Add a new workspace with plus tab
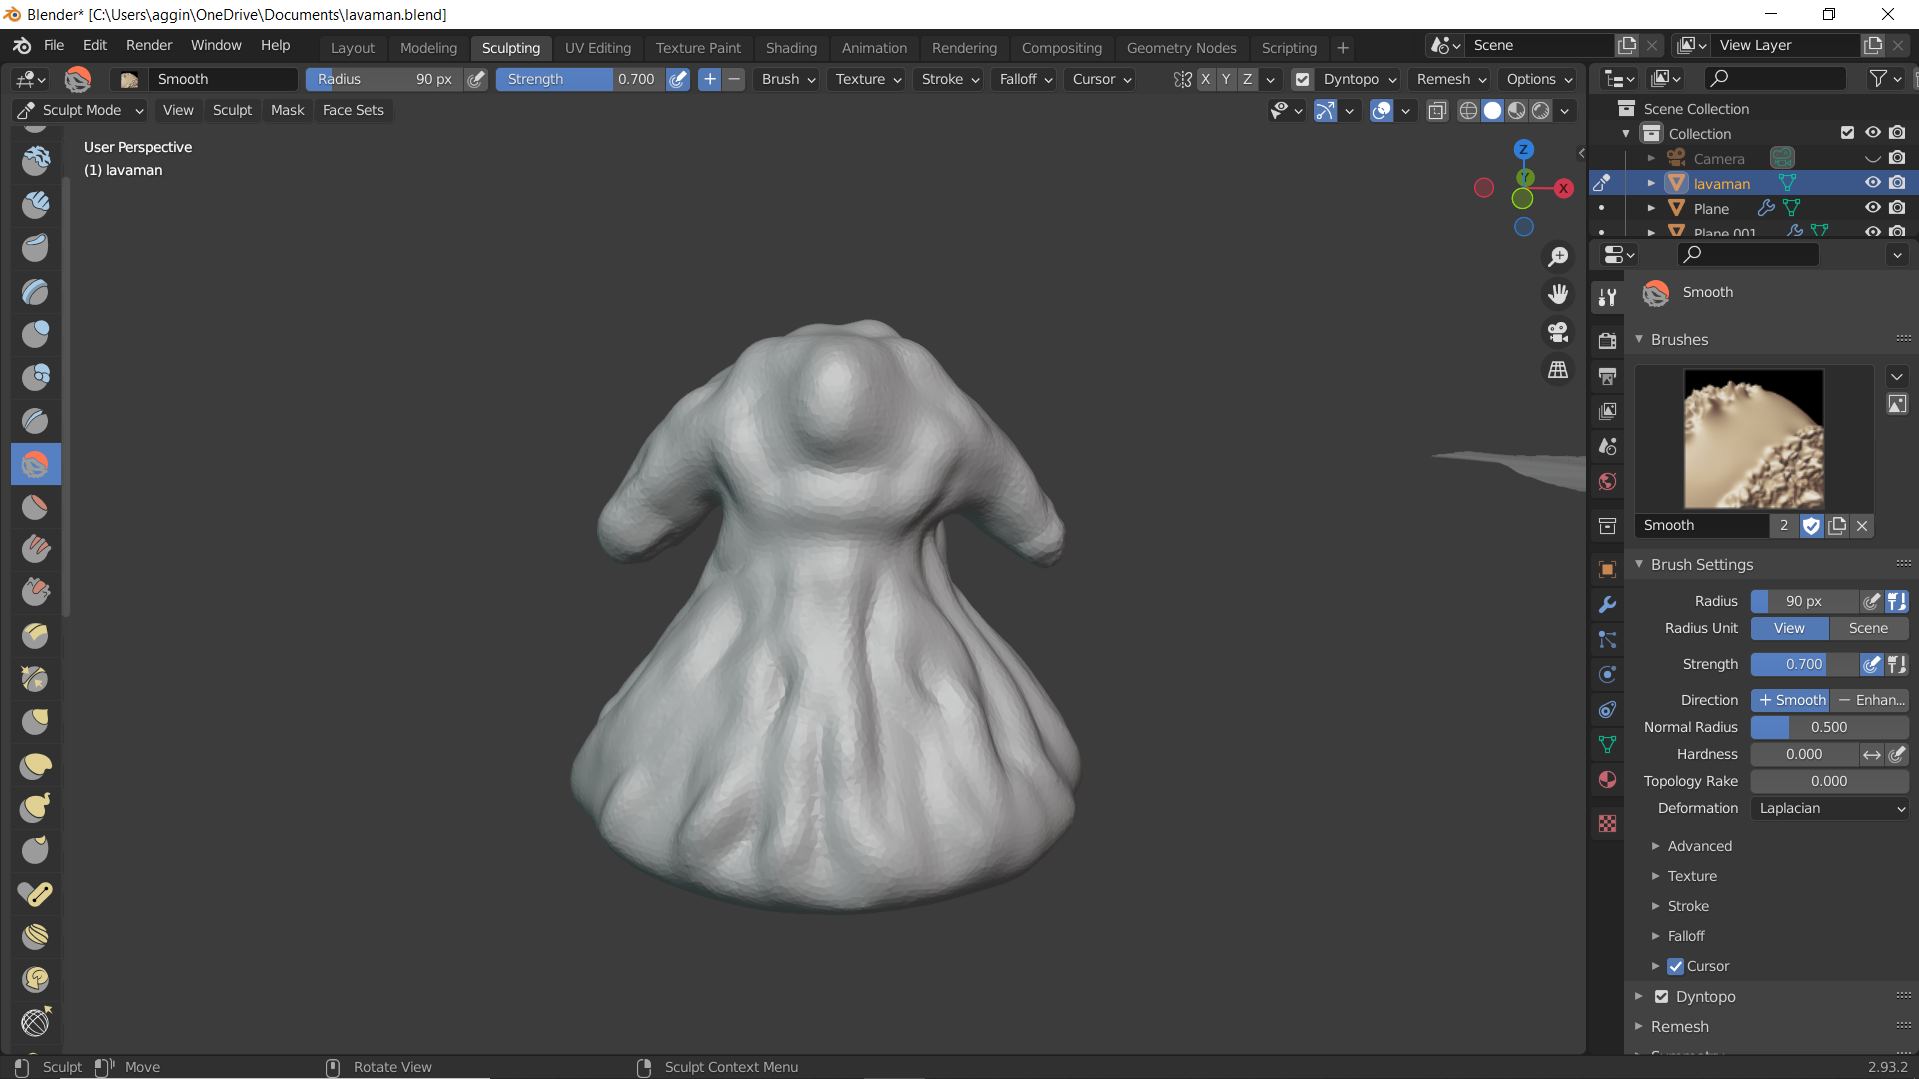The width and height of the screenshot is (1919, 1079). pyautogui.click(x=1342, y=47)
